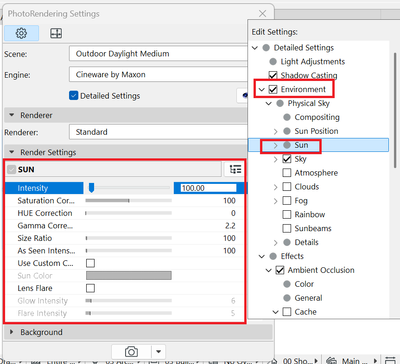
Task: Select the Color item under Ambient Occlusion
Action: click(x=304, y=284)
